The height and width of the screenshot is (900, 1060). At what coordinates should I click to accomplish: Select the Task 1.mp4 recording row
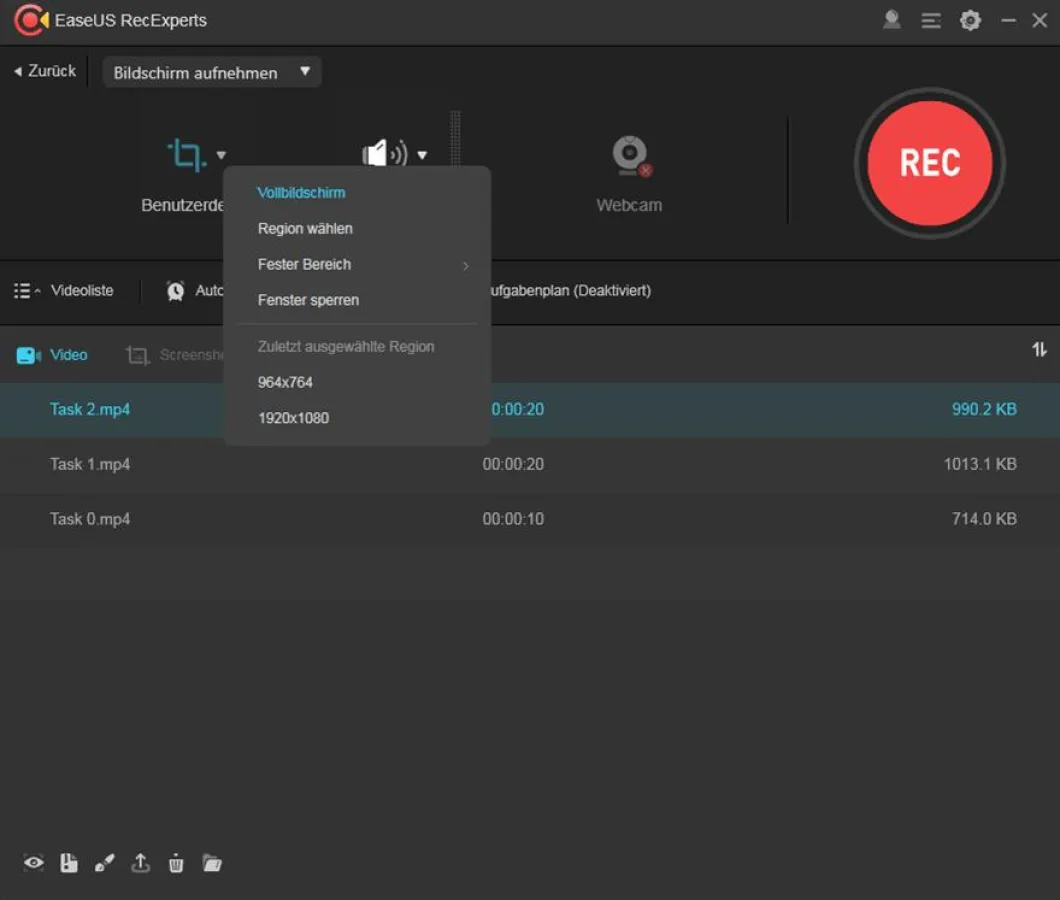point(529,465)
